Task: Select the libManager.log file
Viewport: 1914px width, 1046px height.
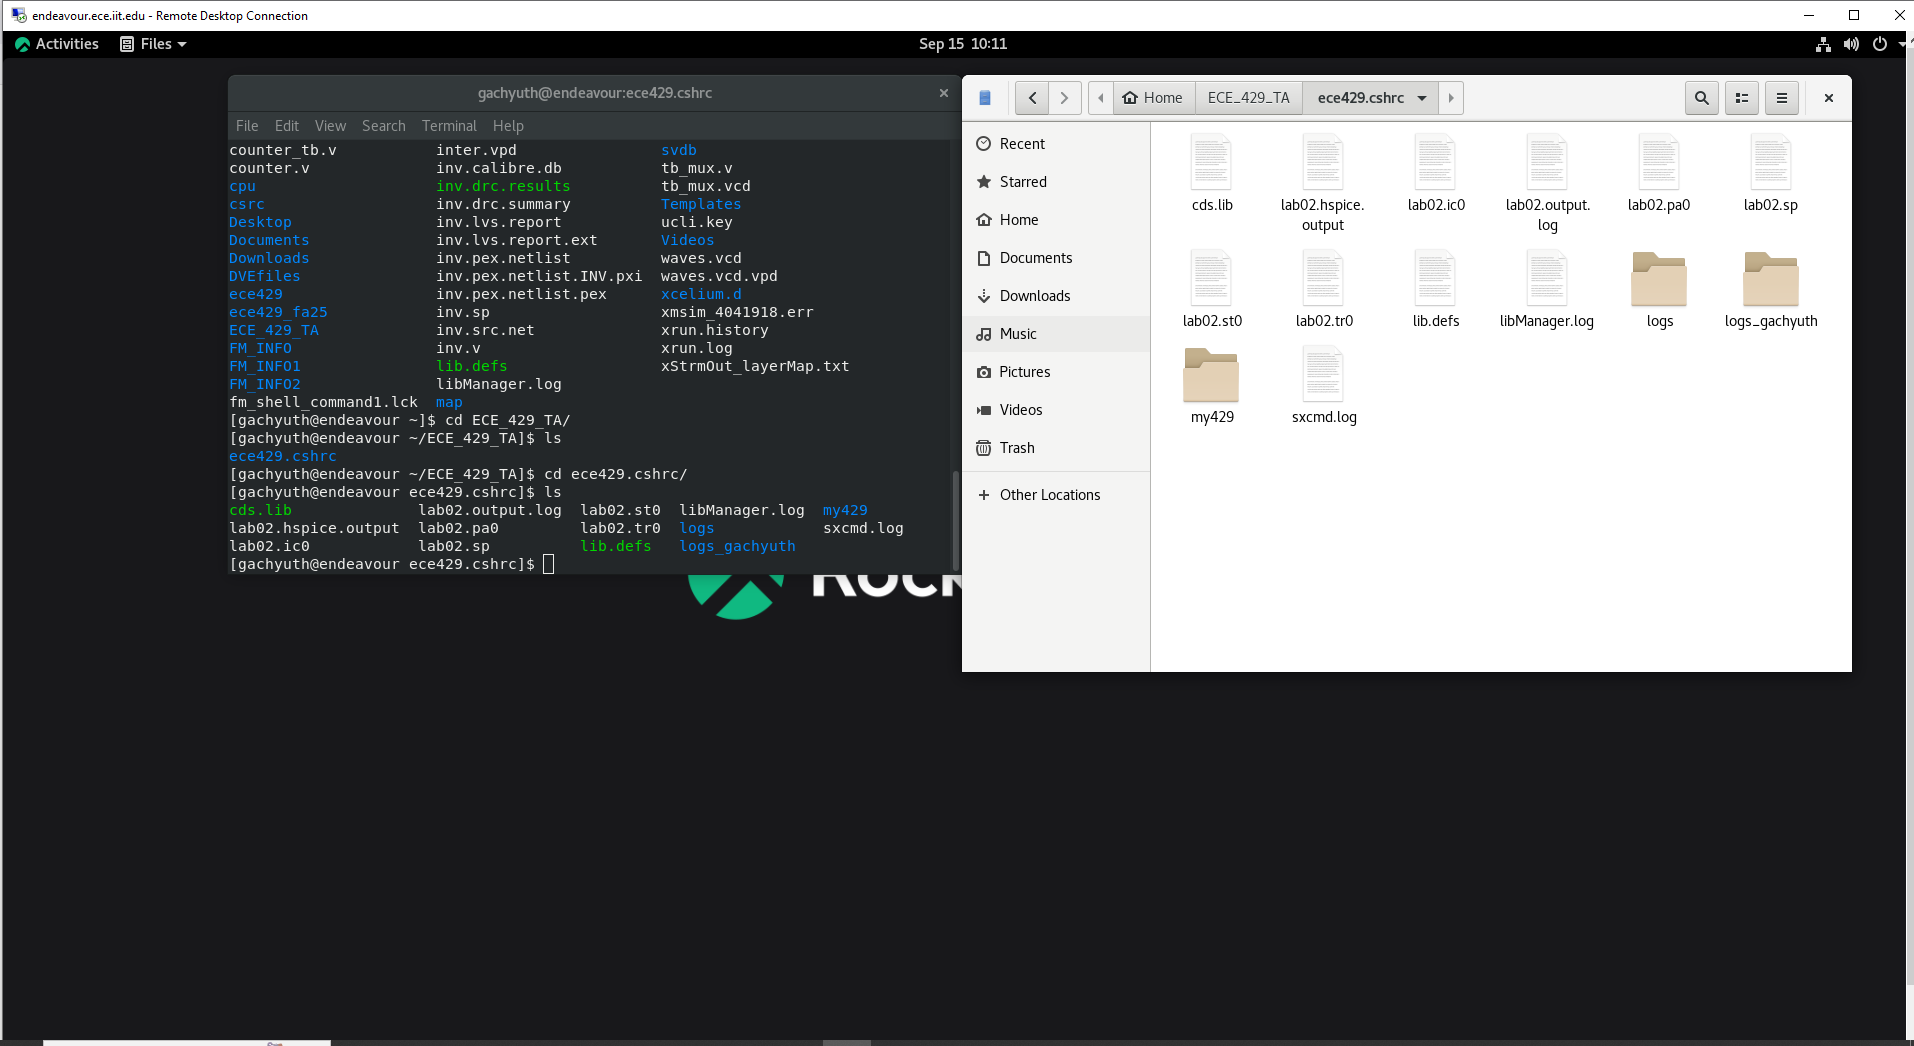Action: point(1547,278)
